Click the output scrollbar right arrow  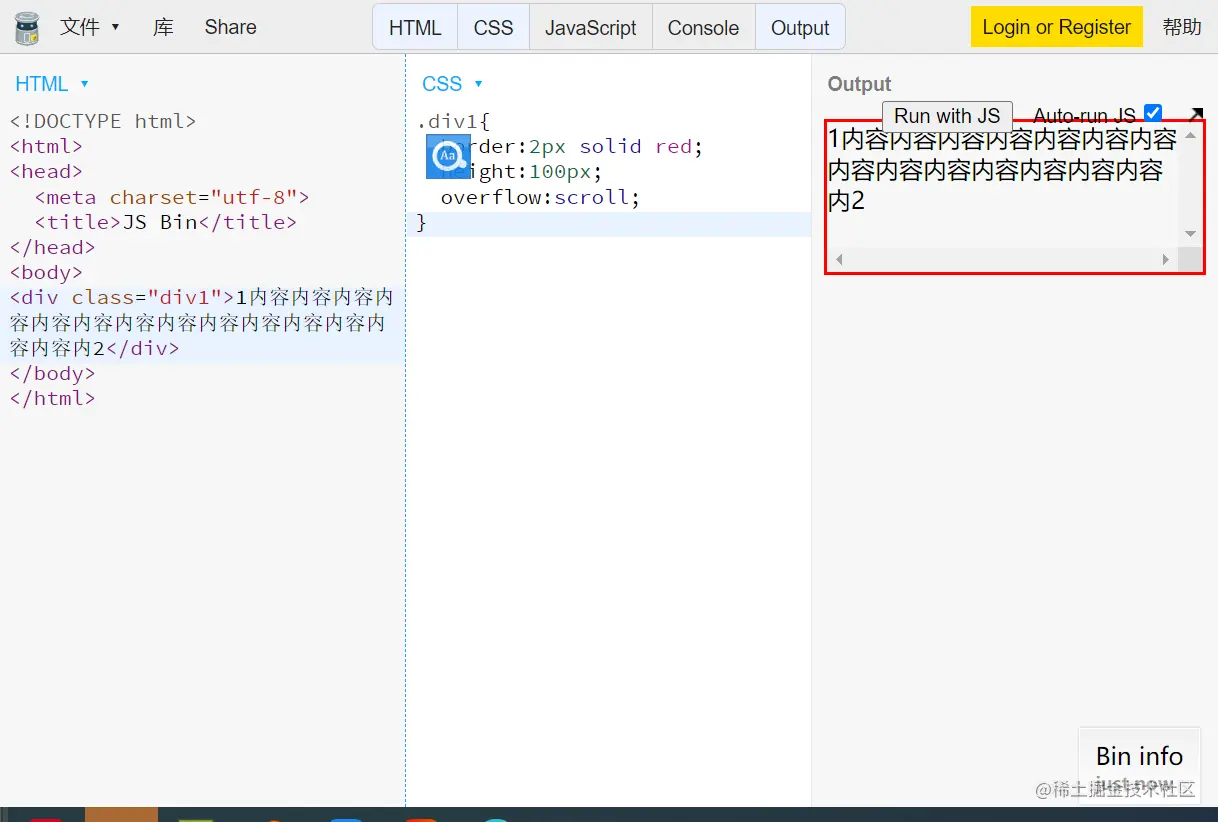point(1166,260)
